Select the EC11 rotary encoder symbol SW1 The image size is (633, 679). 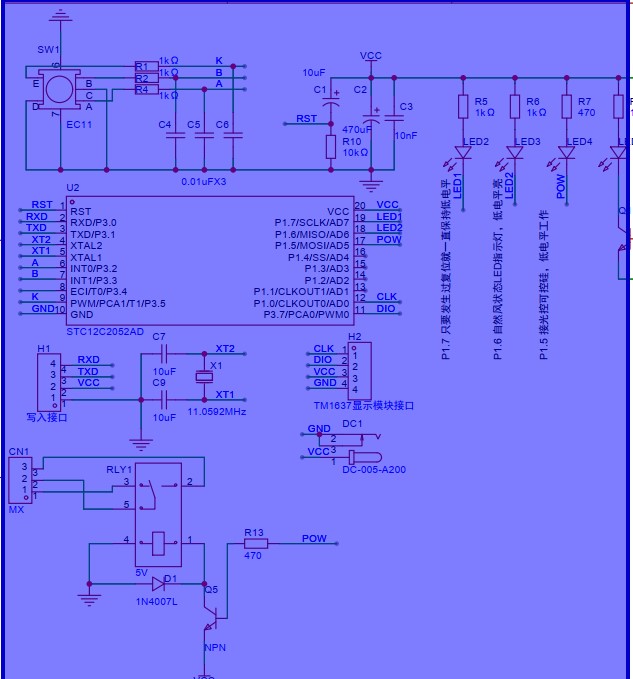point(59,90)
